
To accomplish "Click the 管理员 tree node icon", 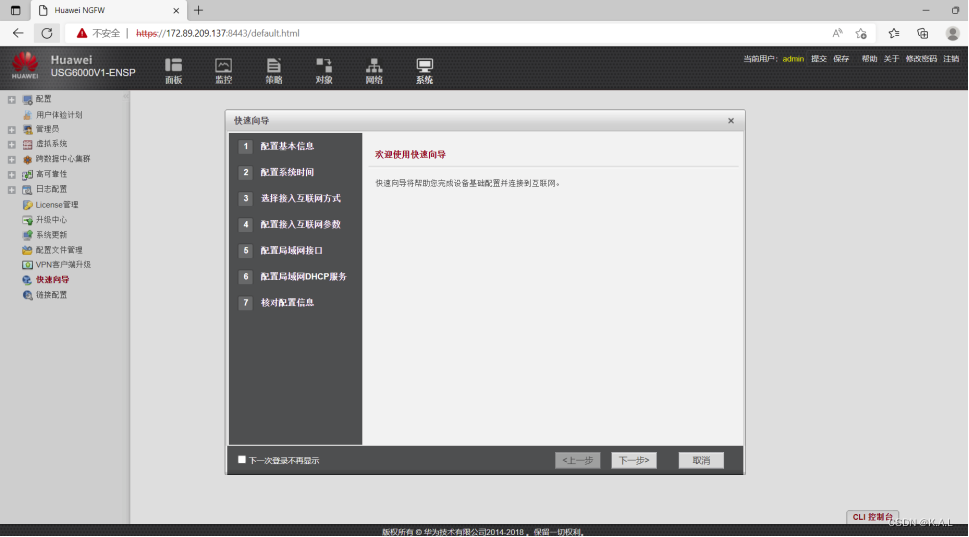I will [27, 129].
